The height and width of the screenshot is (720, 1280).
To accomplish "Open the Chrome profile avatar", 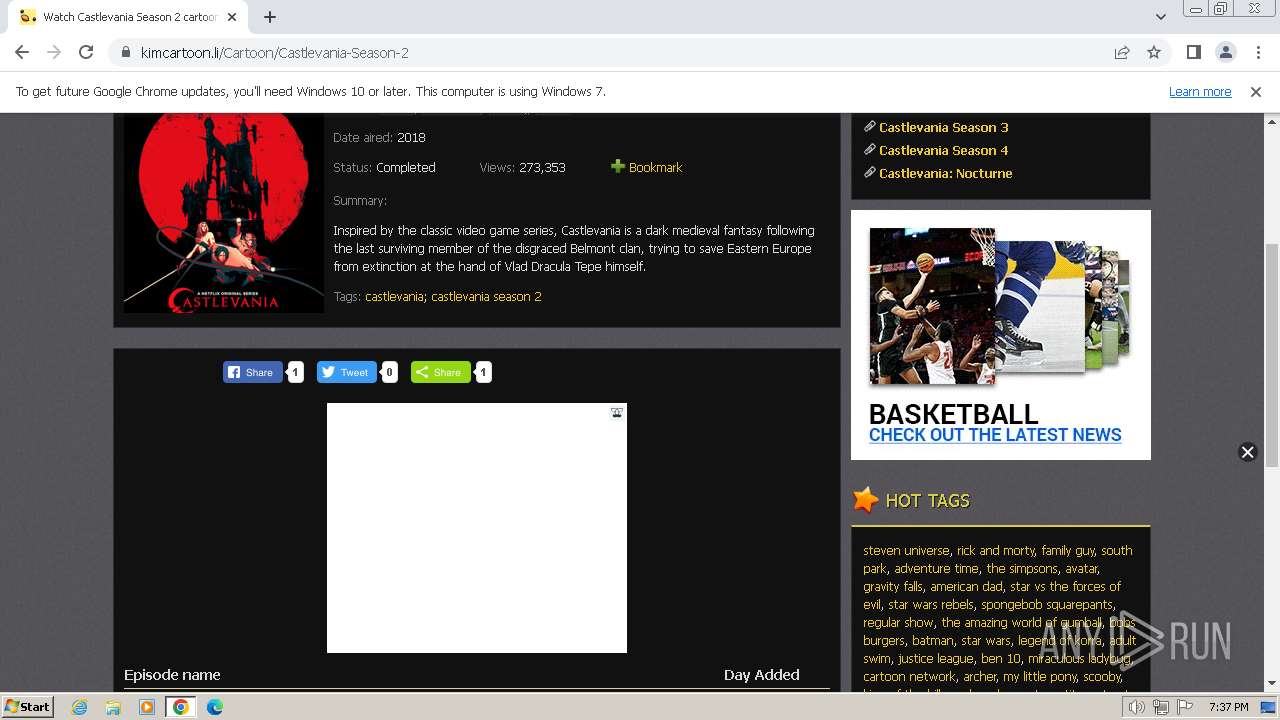I will tap(1225, 52).
